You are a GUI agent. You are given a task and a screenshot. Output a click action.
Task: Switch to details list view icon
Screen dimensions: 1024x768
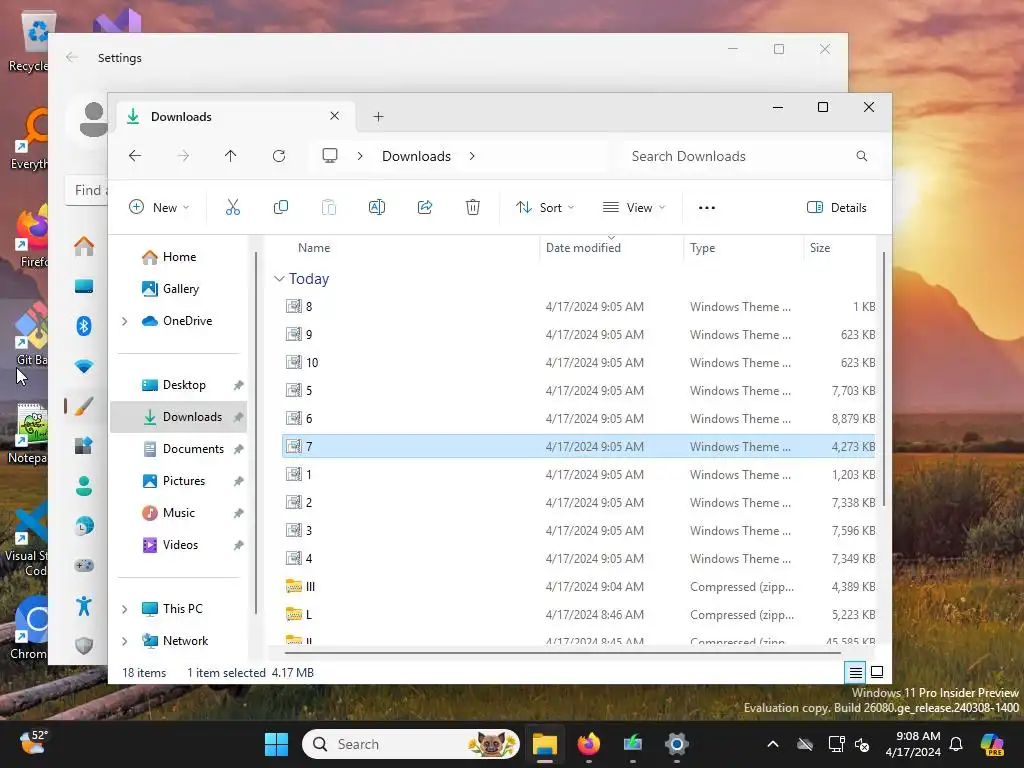pyautogui.click(x=856, y=672)
